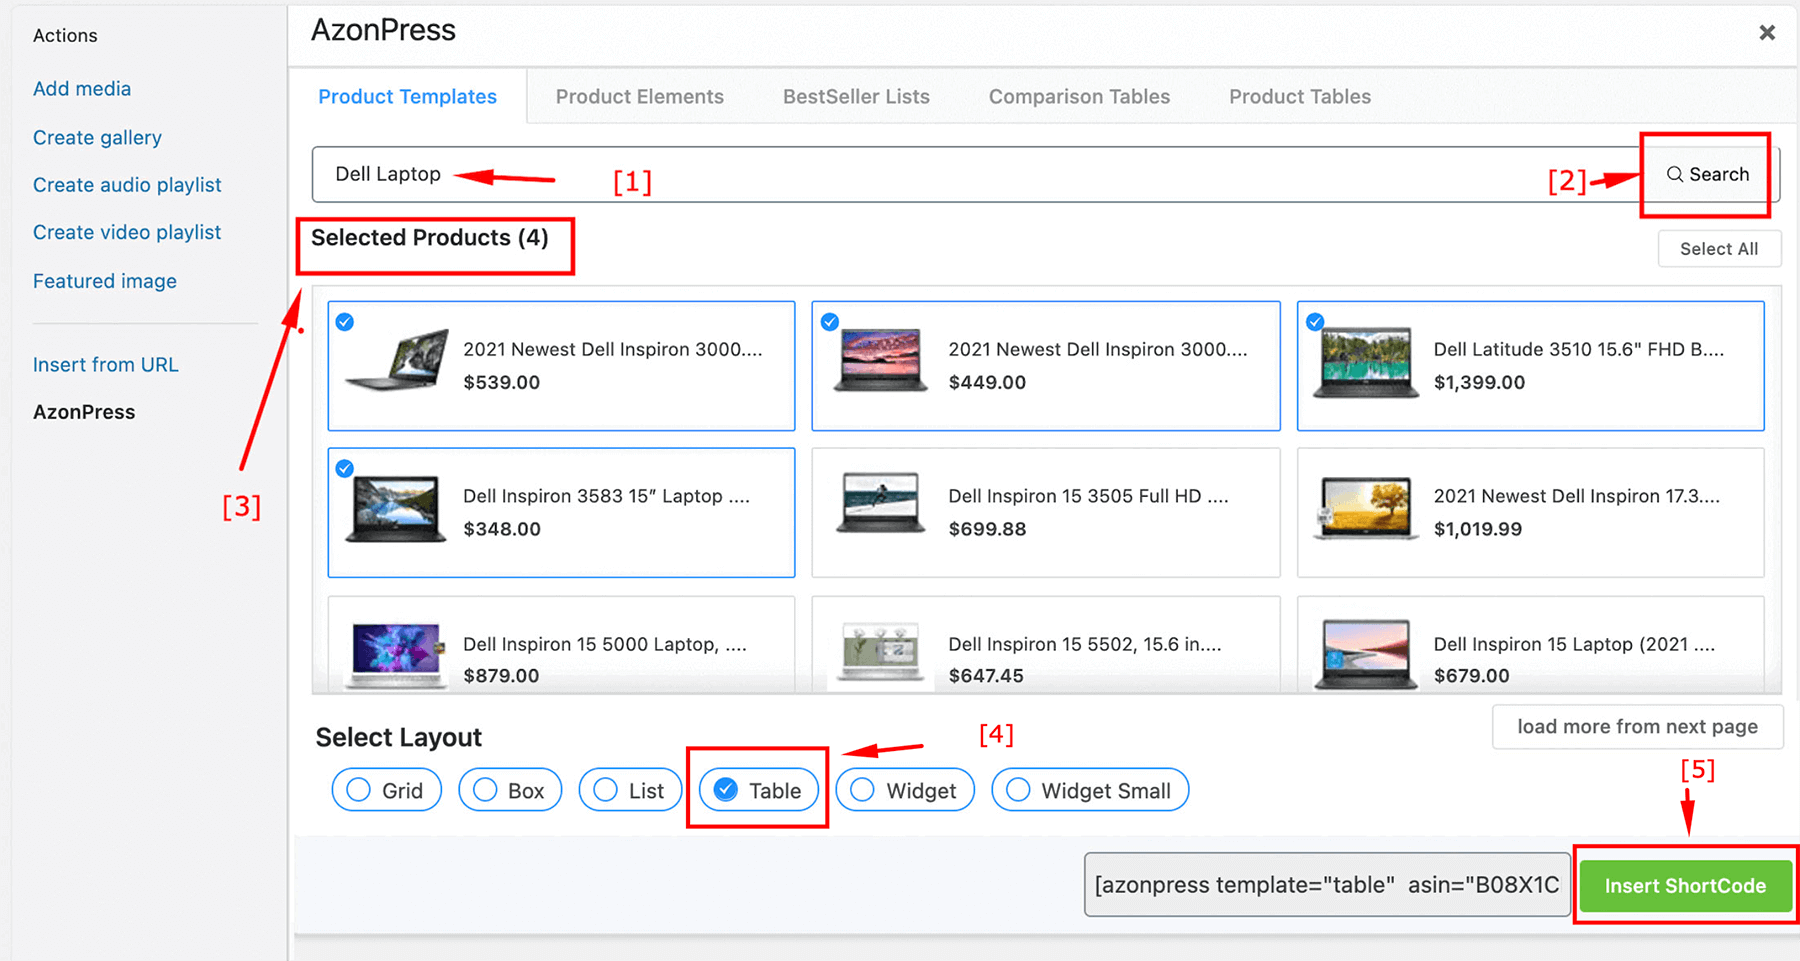This screenshot has height=961, width=1800.
Task: Go to Comparison Tables tab
Action: tap(1079, 97)
